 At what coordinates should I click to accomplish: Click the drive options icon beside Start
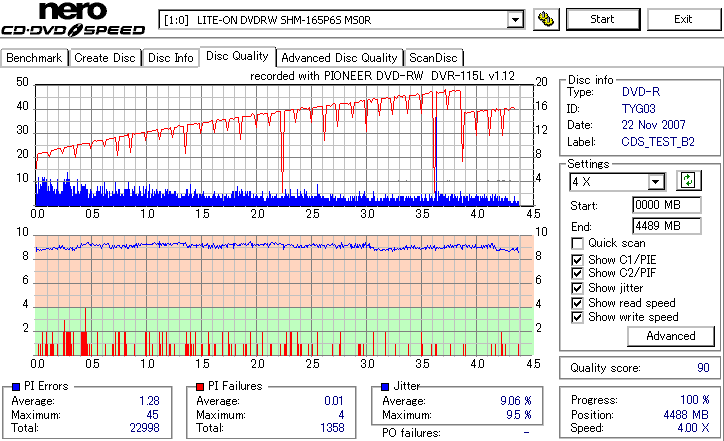(546, 19)
